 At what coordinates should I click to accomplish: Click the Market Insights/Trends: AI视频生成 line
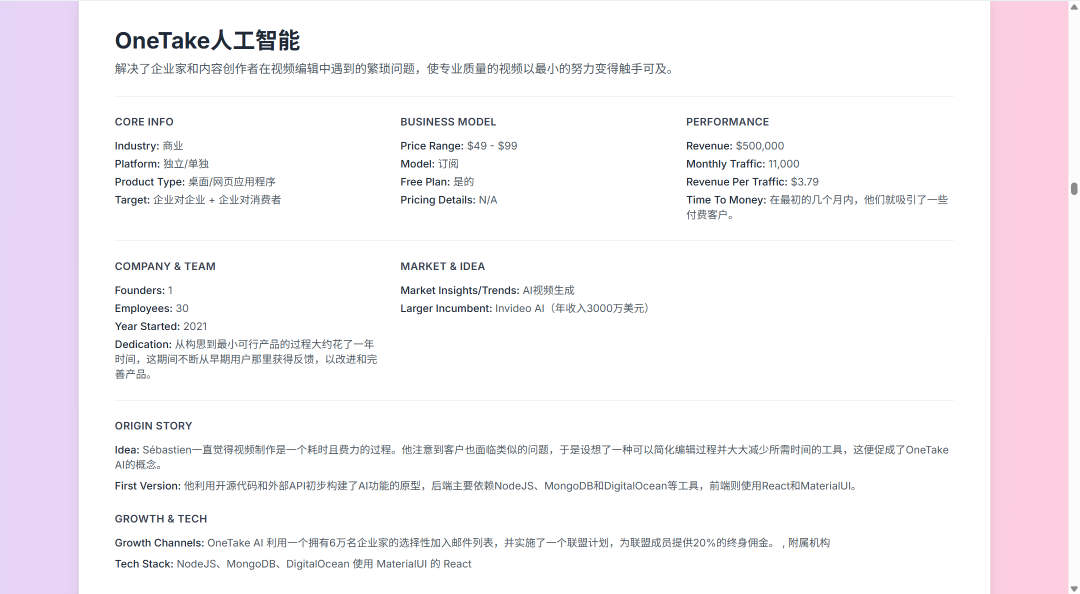[488, 291]
